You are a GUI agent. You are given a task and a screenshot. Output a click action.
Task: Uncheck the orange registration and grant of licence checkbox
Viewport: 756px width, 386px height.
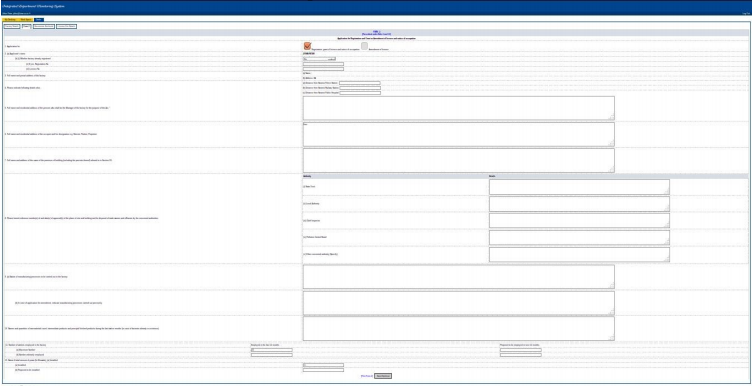[307, 46]
